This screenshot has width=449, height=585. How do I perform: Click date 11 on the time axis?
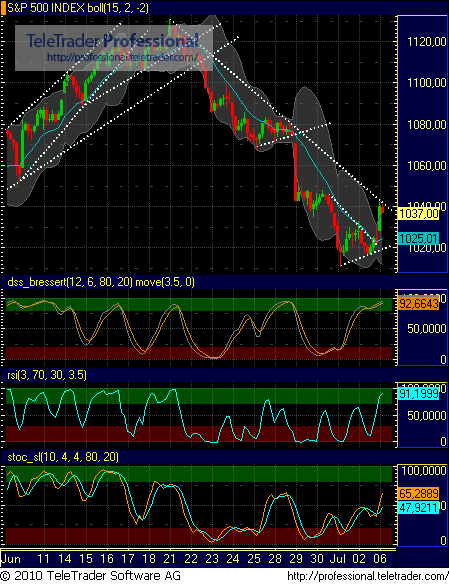(x=44, y=559)
